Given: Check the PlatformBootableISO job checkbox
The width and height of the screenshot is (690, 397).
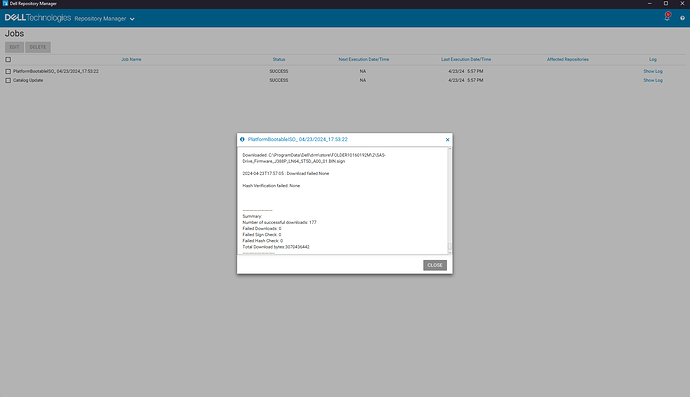Looking at the screenshot, I should [x=8, y=71].
